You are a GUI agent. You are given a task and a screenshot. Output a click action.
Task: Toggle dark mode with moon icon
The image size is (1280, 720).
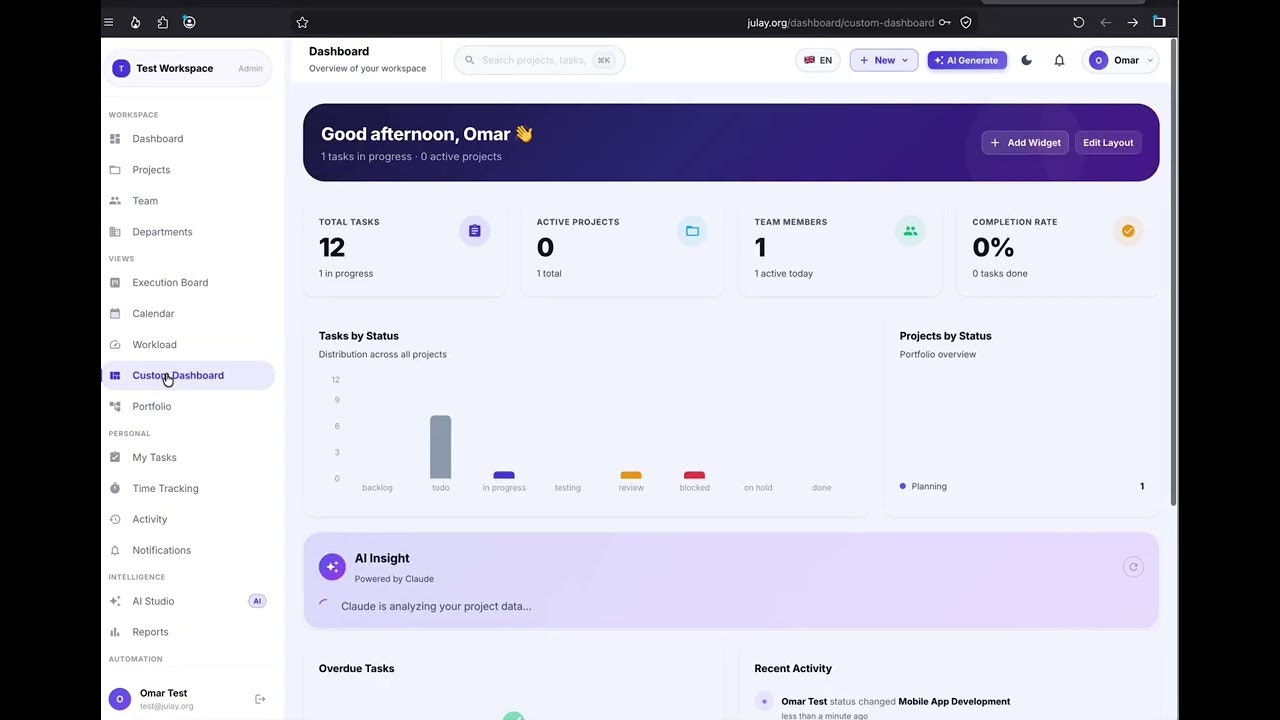coord(1026,60)
